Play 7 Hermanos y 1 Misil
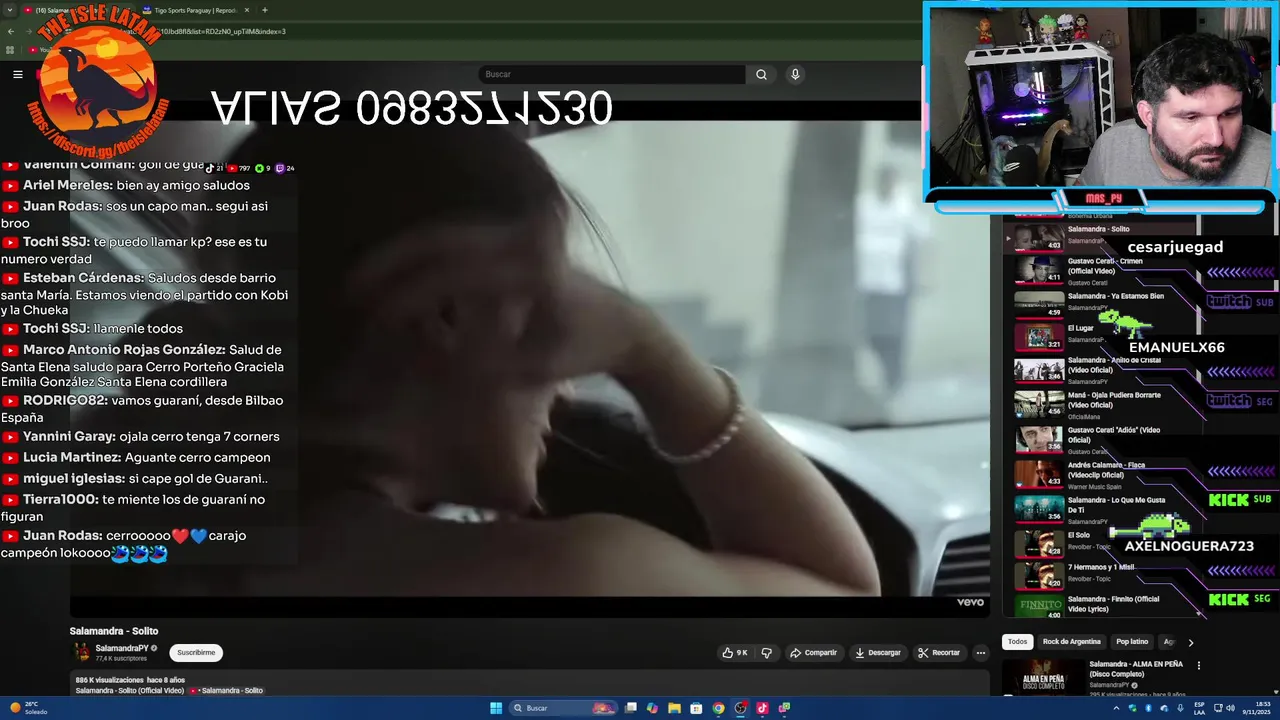 coord(1101,574)
